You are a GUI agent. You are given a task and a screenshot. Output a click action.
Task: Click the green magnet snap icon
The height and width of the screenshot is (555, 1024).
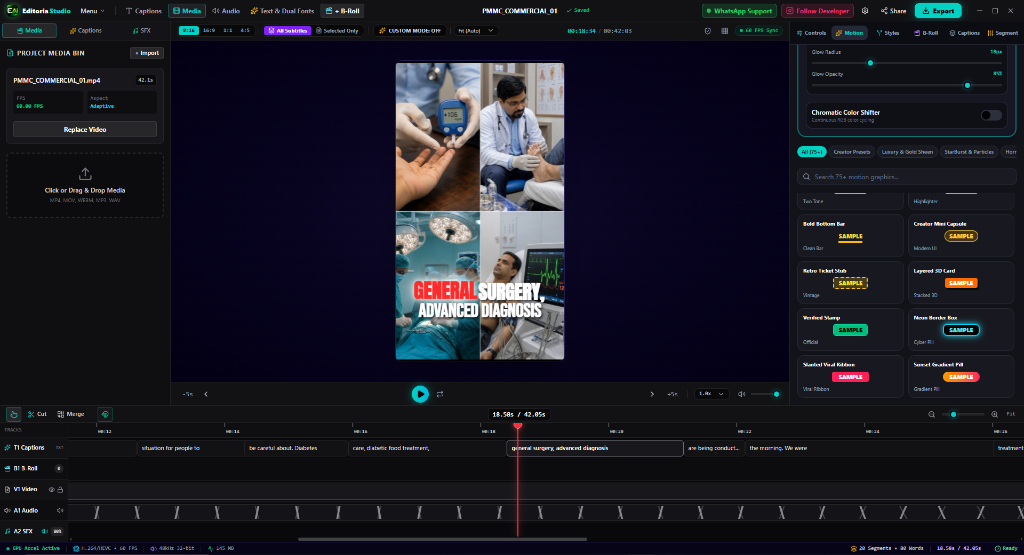105,414
